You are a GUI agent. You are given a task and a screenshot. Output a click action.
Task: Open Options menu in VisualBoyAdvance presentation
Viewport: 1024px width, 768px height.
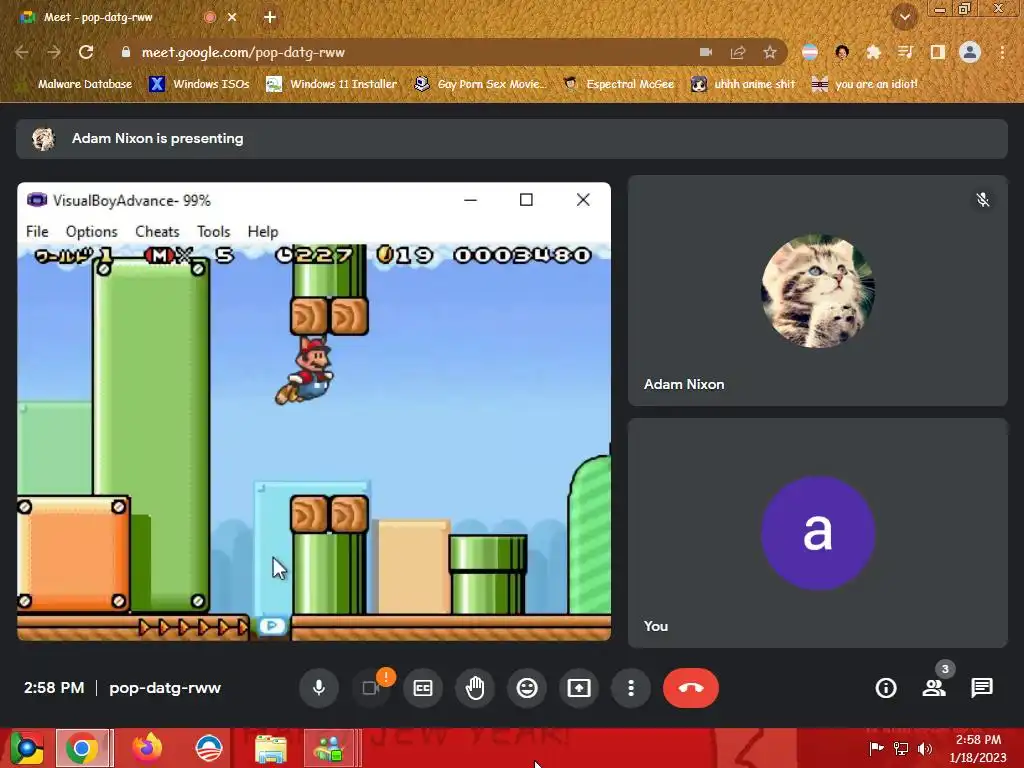[x=91, y=232]
